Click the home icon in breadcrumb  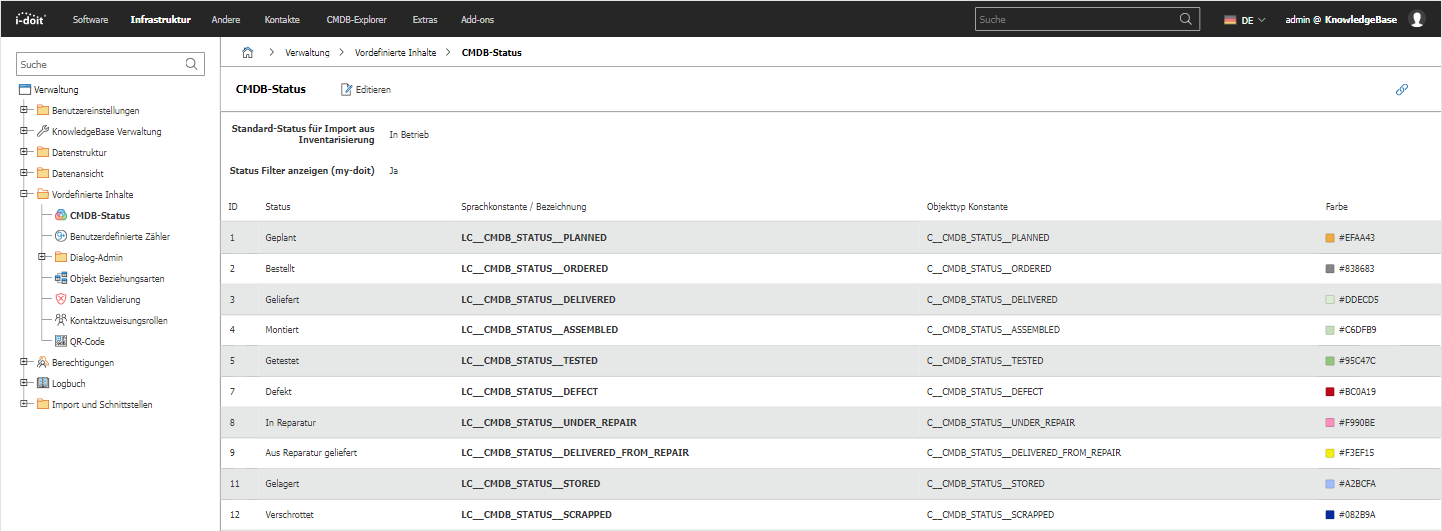pos(247,52)
